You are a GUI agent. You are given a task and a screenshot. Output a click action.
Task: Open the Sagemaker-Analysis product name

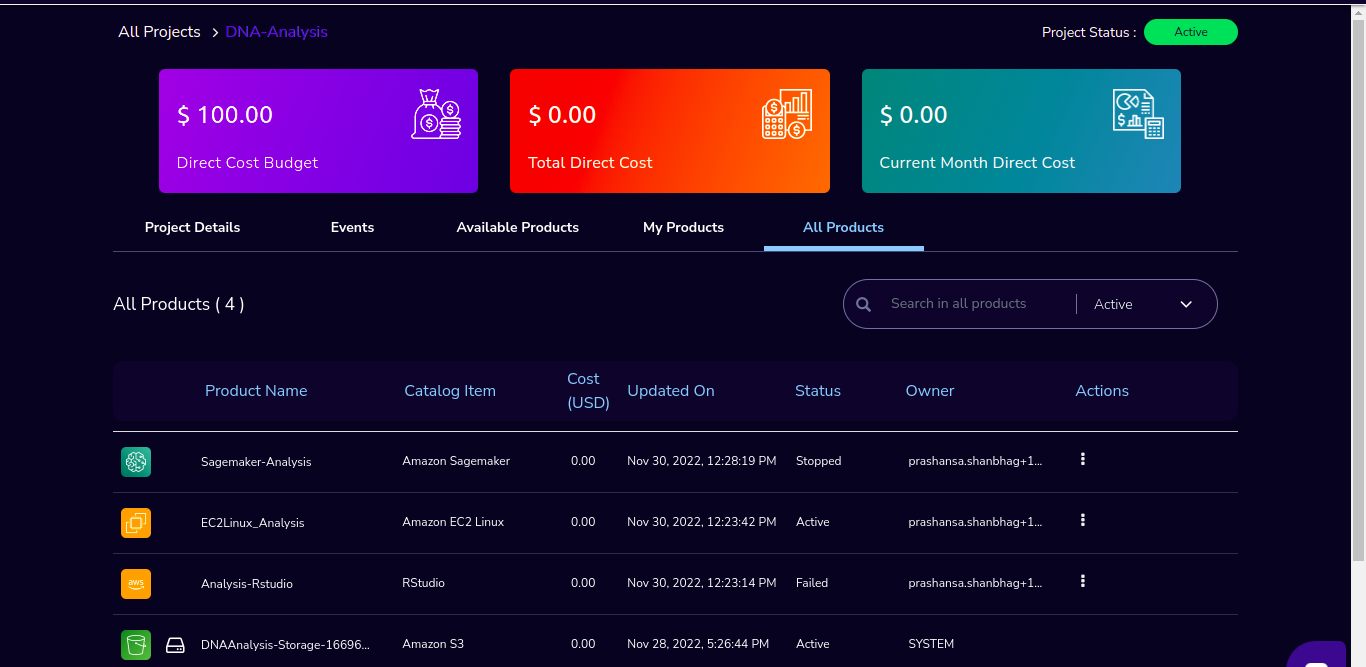[x=256, y=462]
